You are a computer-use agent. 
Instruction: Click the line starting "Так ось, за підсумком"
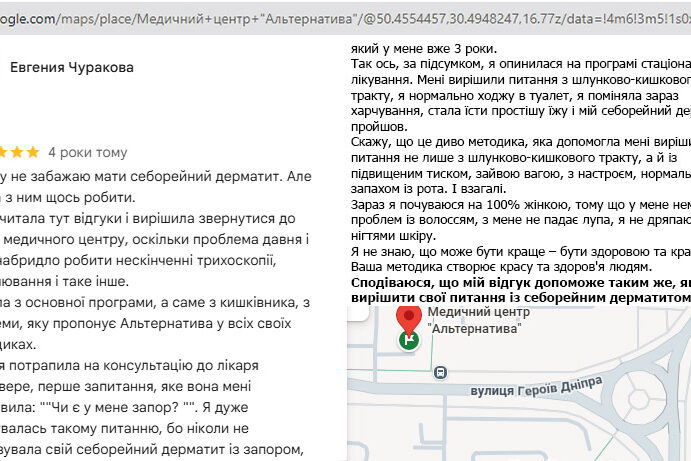pos(520,64)
